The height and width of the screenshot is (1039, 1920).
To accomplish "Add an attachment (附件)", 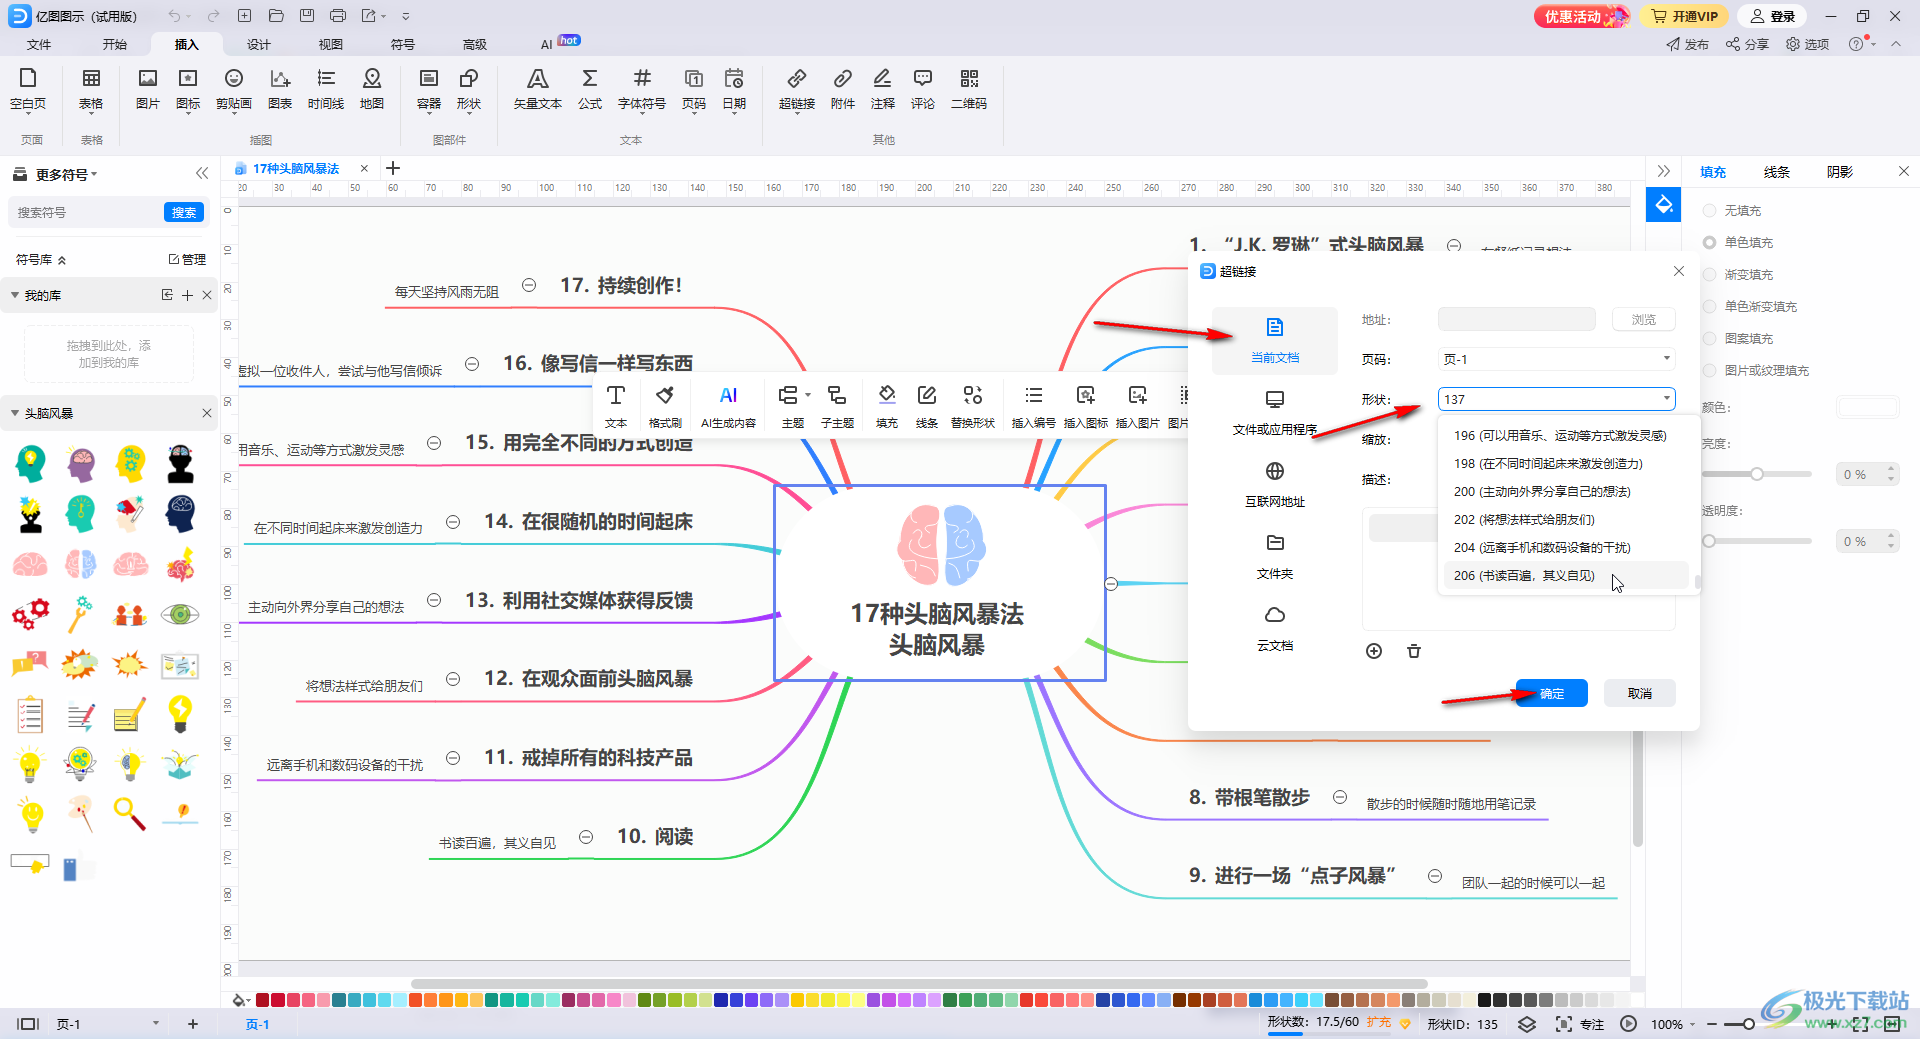I will 843,89.
